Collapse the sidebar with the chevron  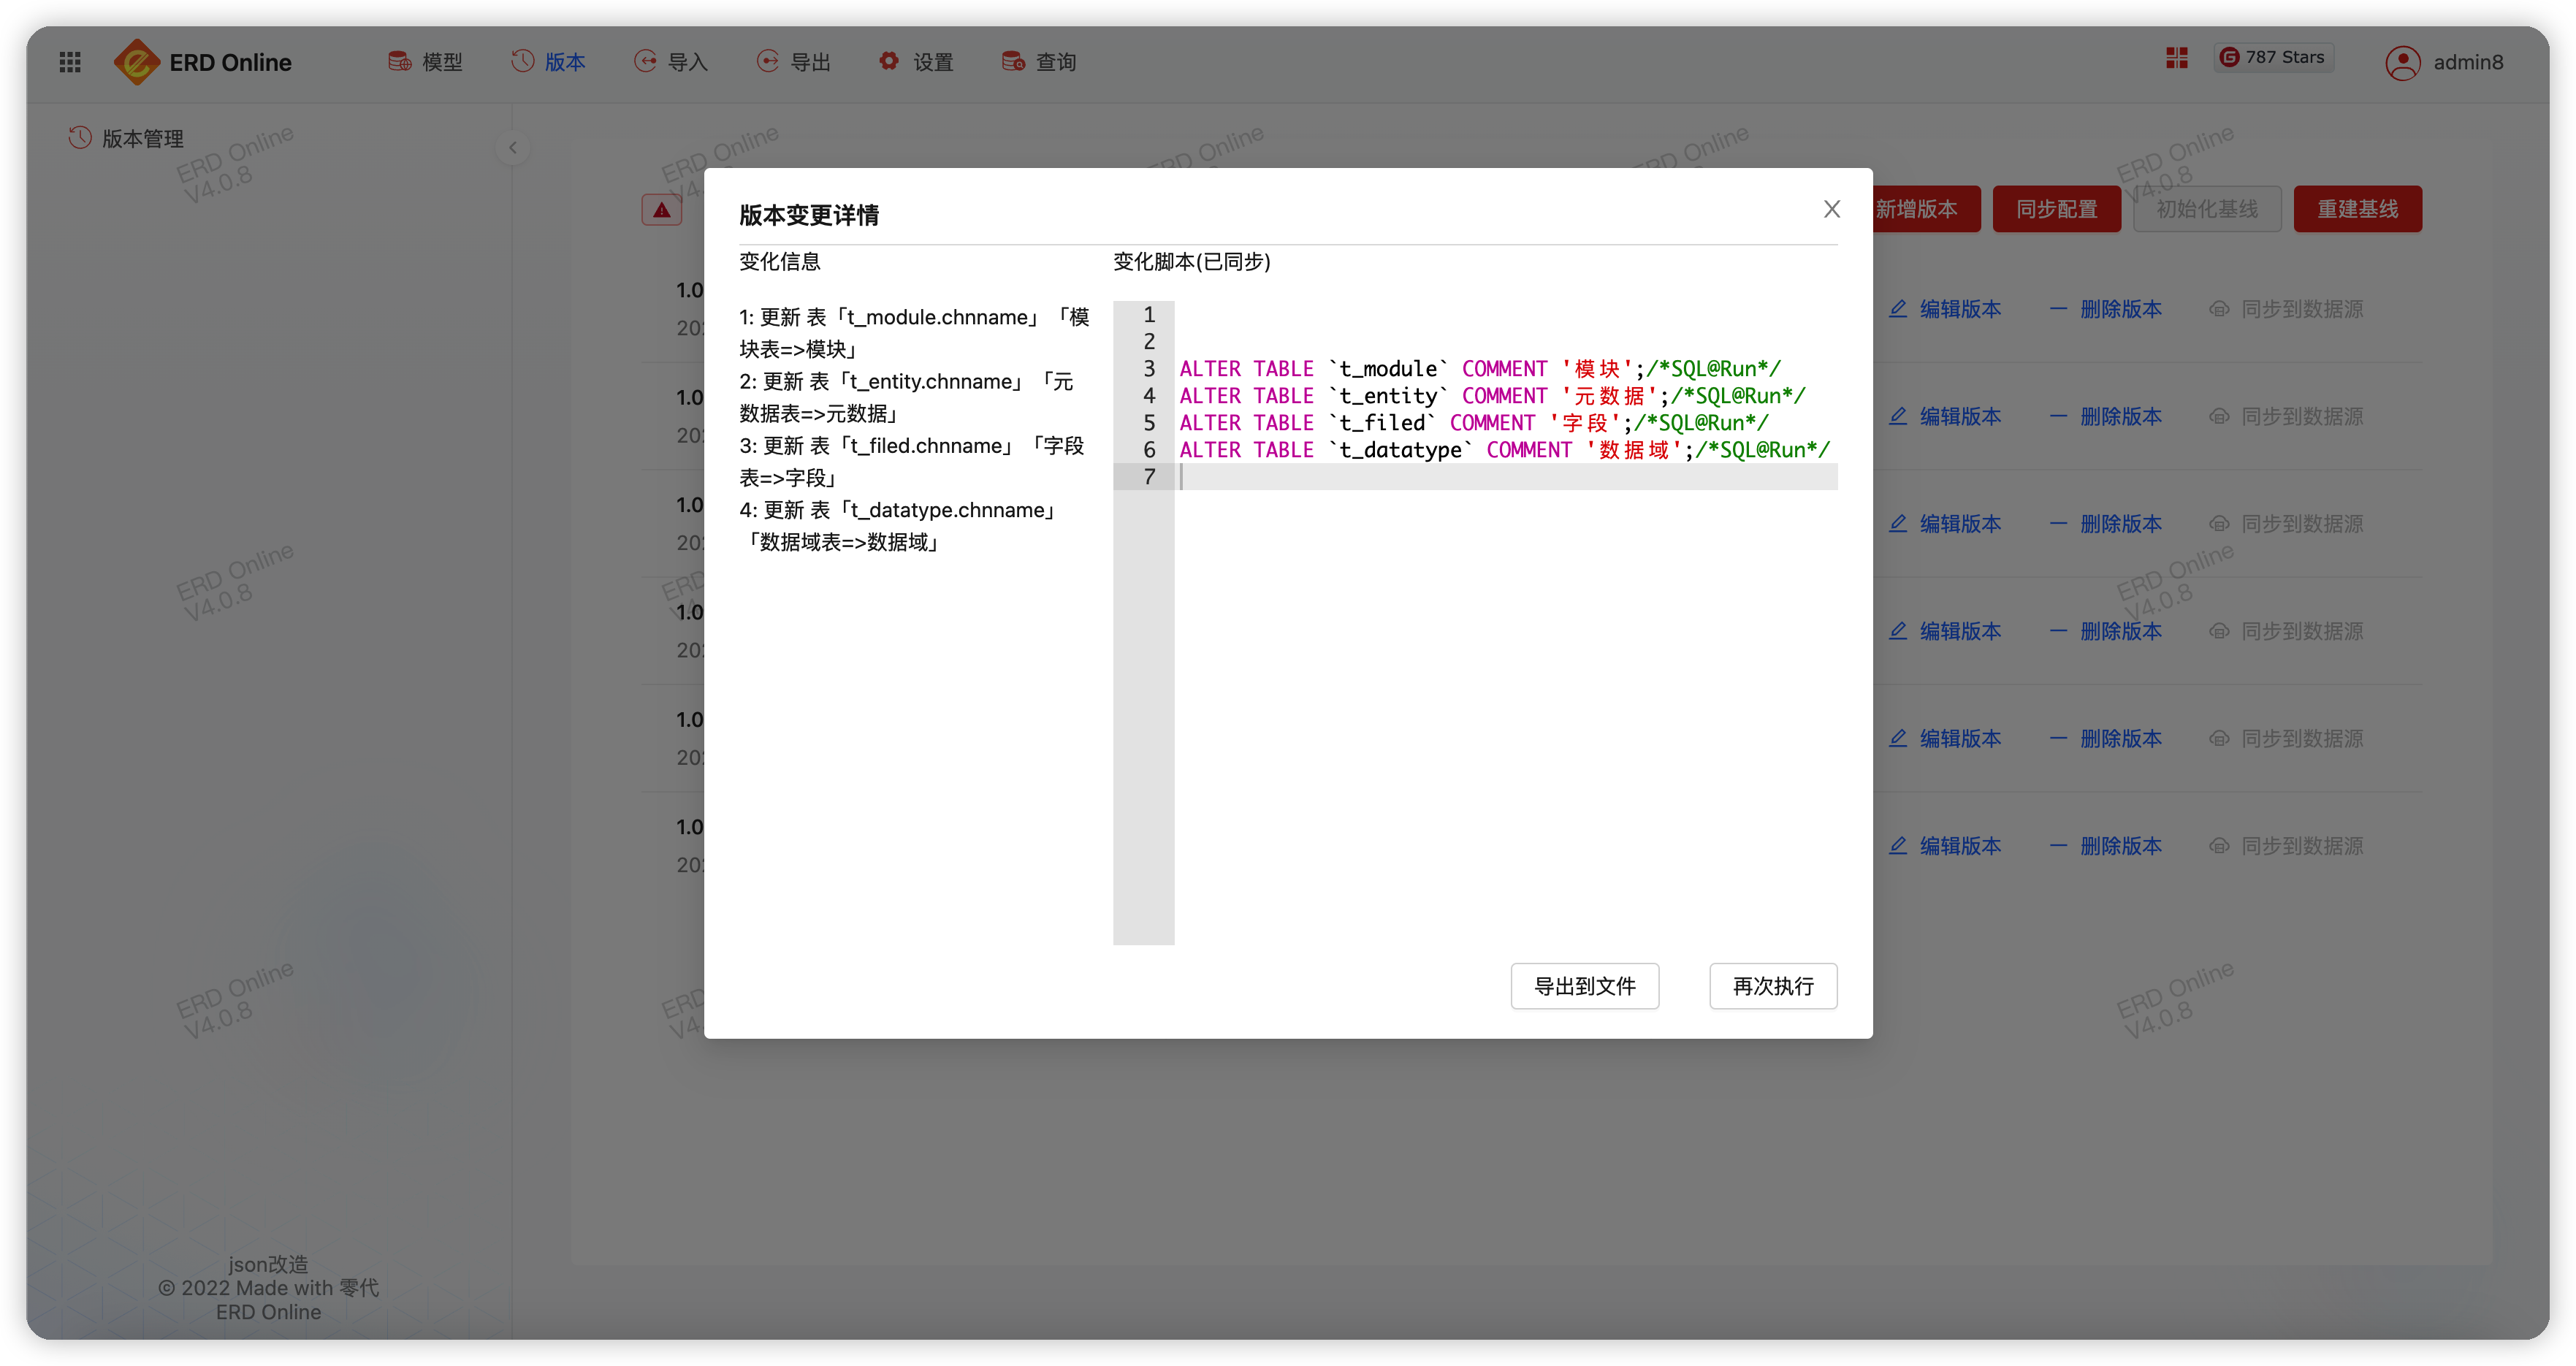[513, 148]
